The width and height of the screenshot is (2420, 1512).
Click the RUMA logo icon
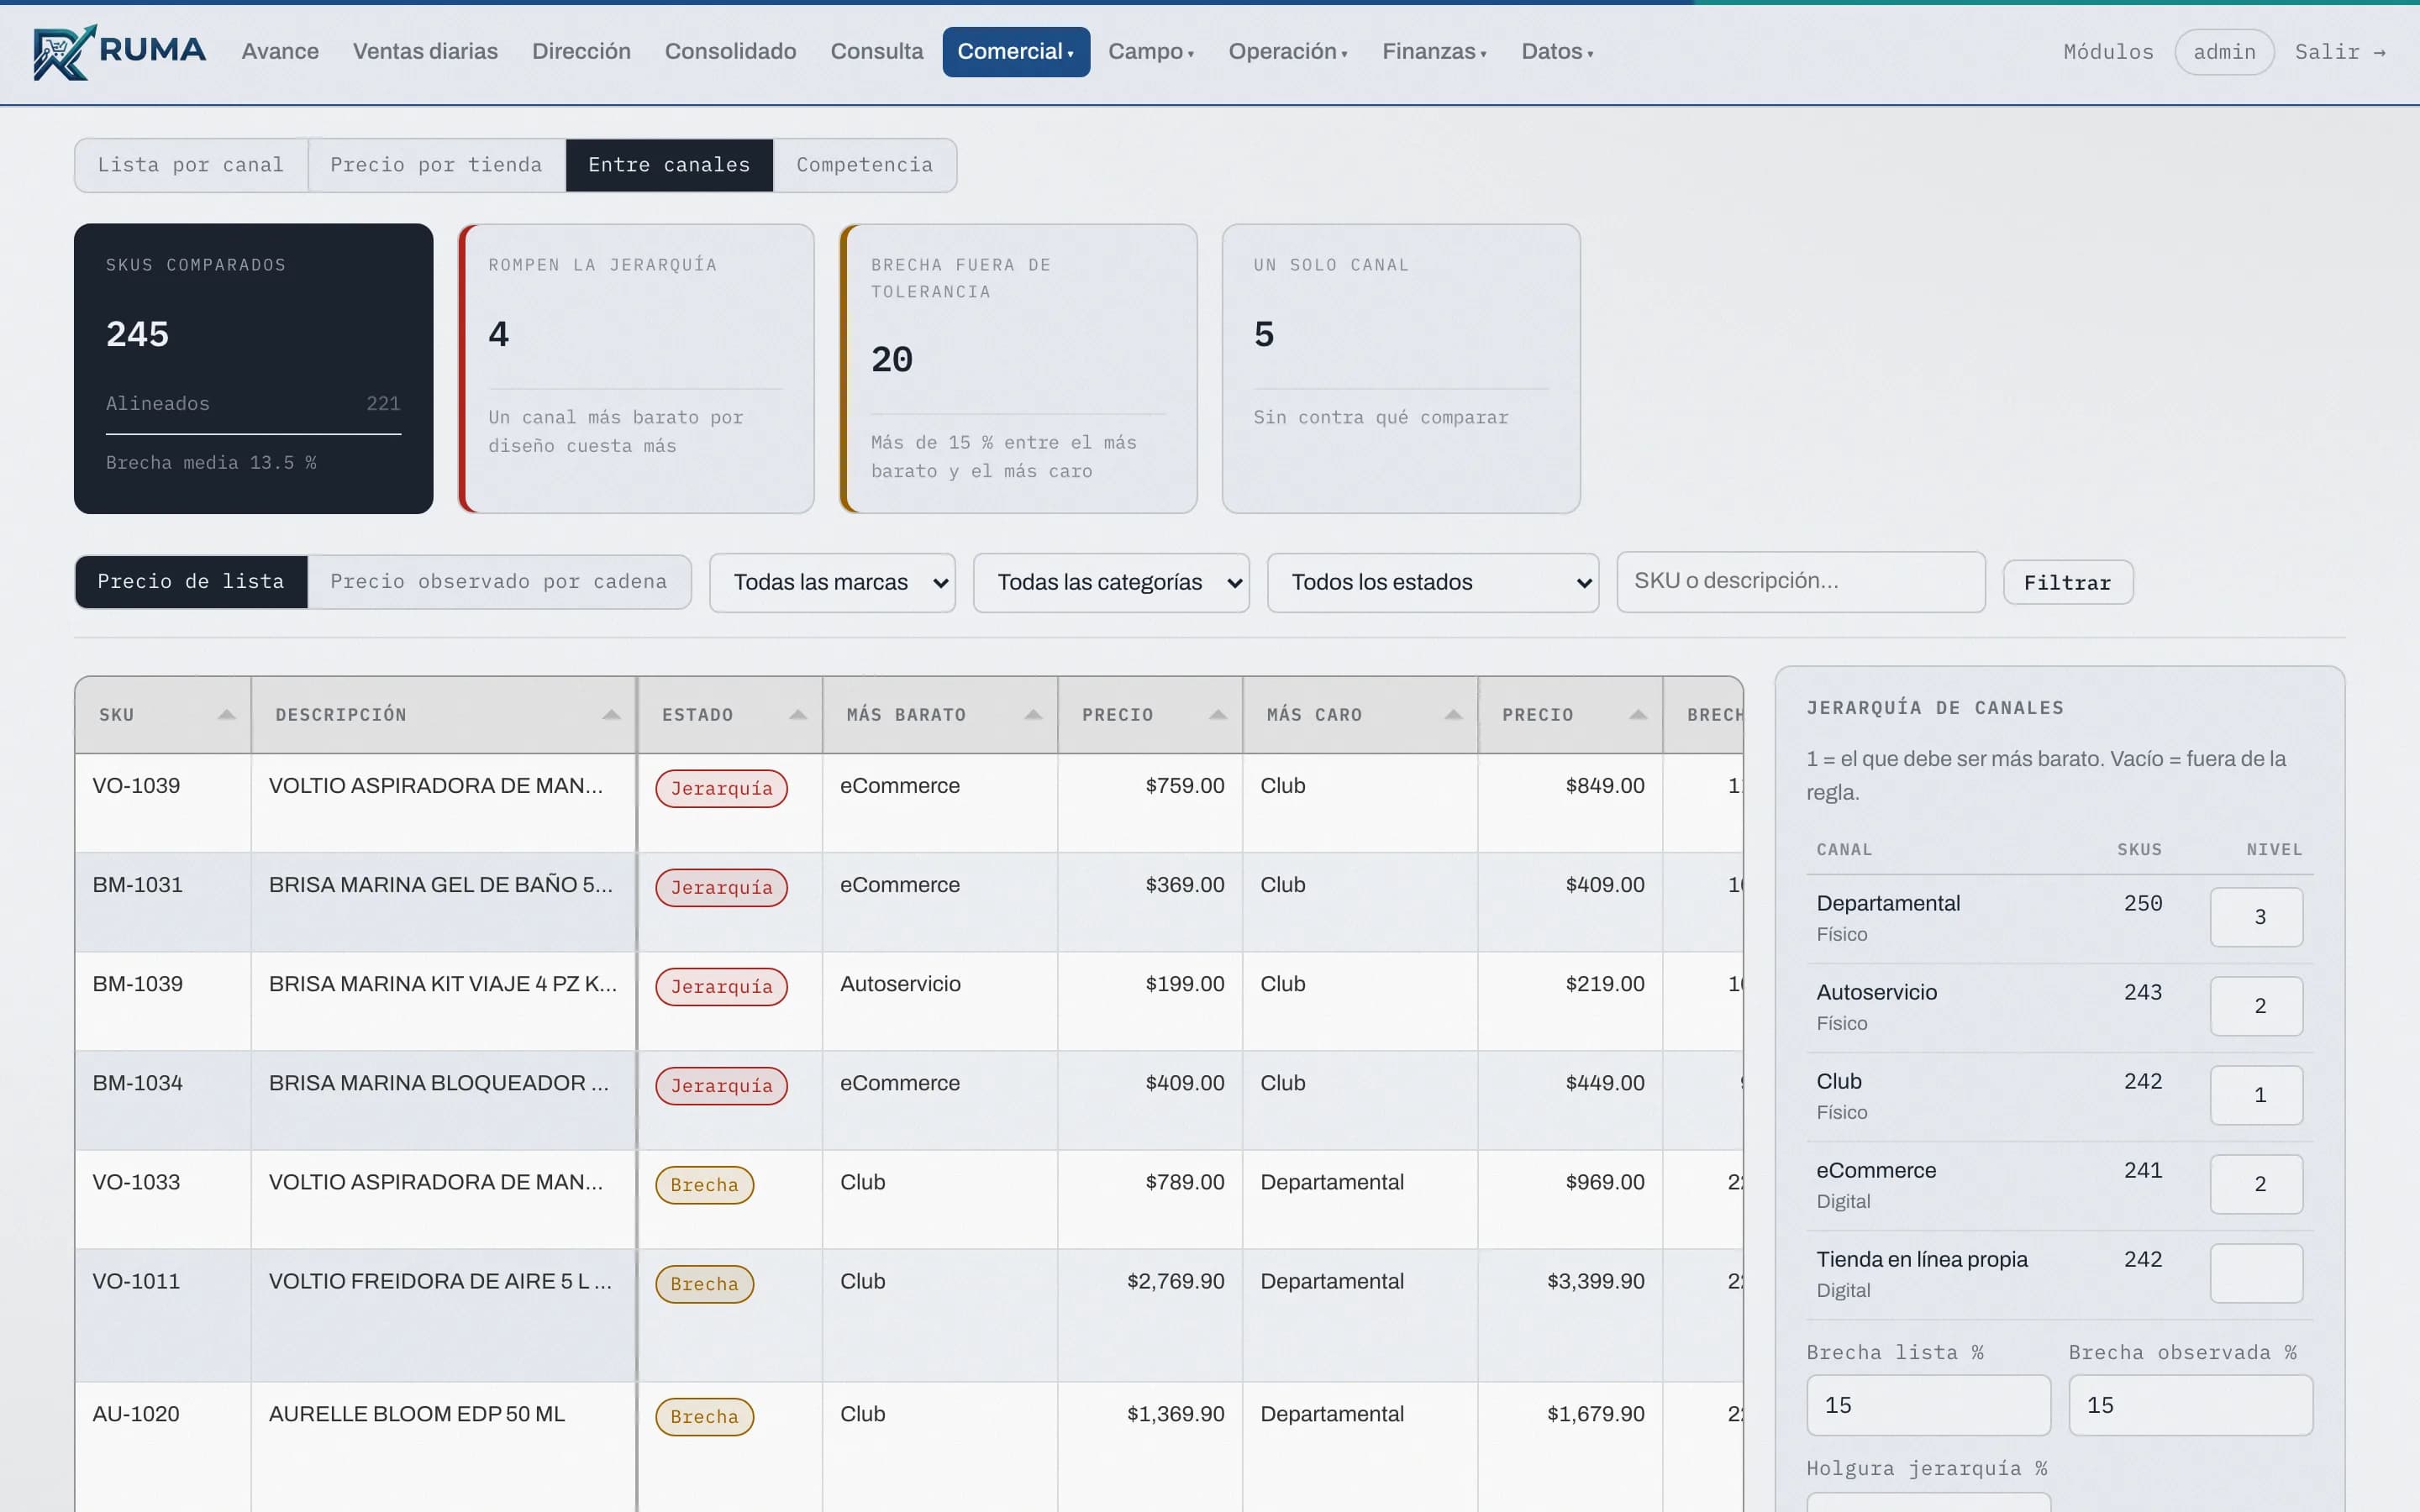[64, 52]
